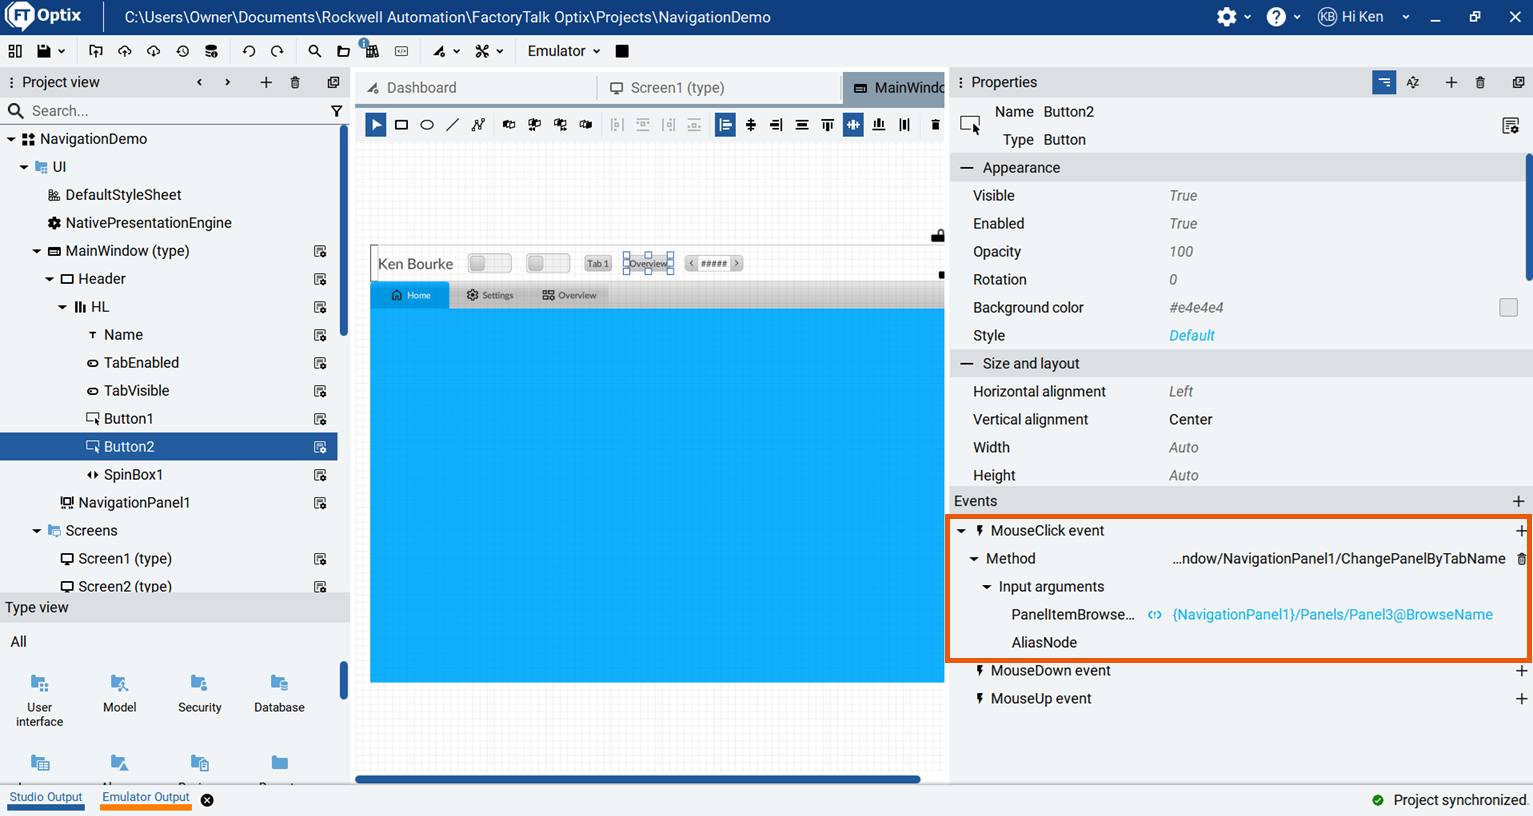The image size is (1533, 816).
Task: Toggle the pointer selection tool in editor toolbar
Action: click(x=376, y=125)
